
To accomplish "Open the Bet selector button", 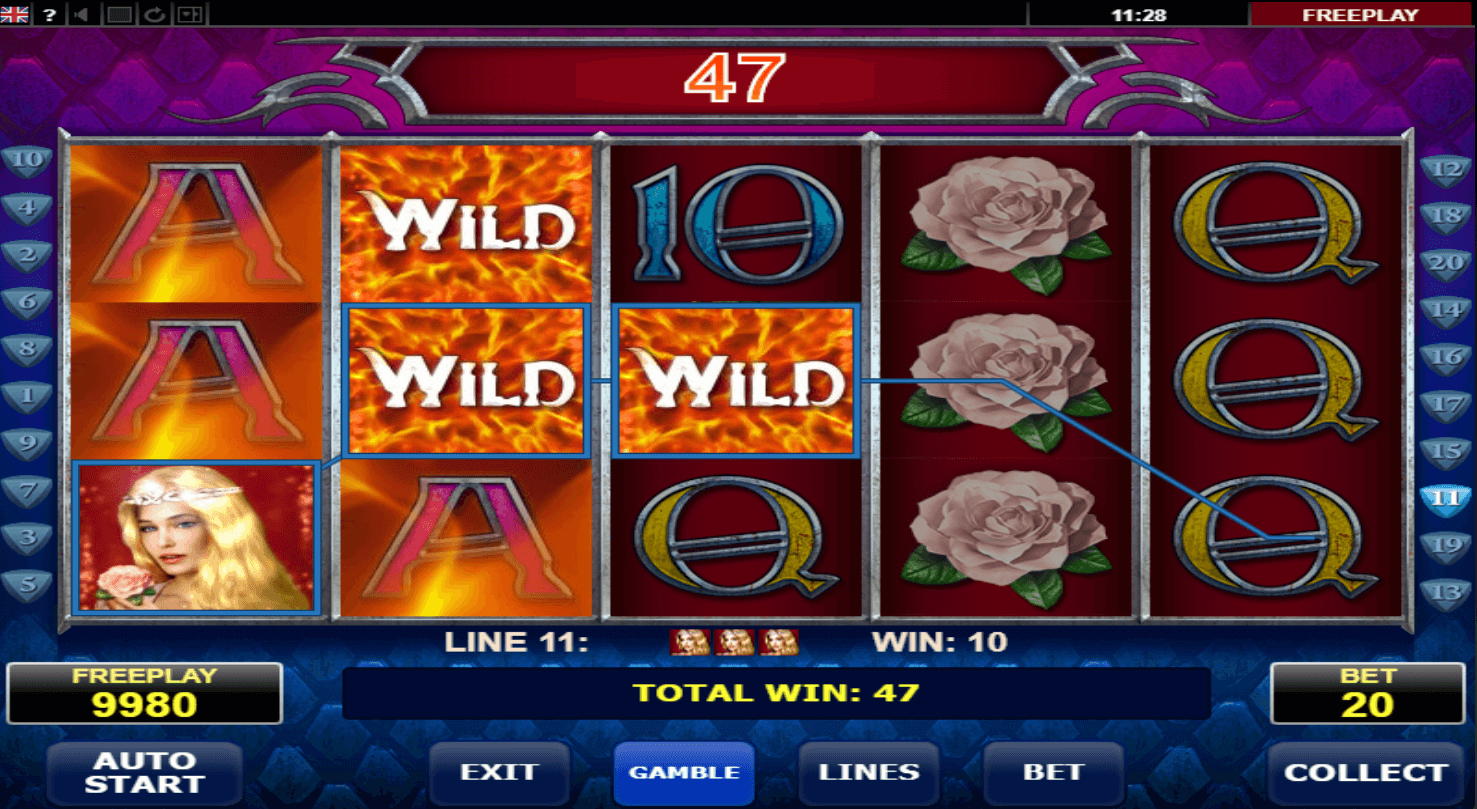I will (x=1053, y=773).
